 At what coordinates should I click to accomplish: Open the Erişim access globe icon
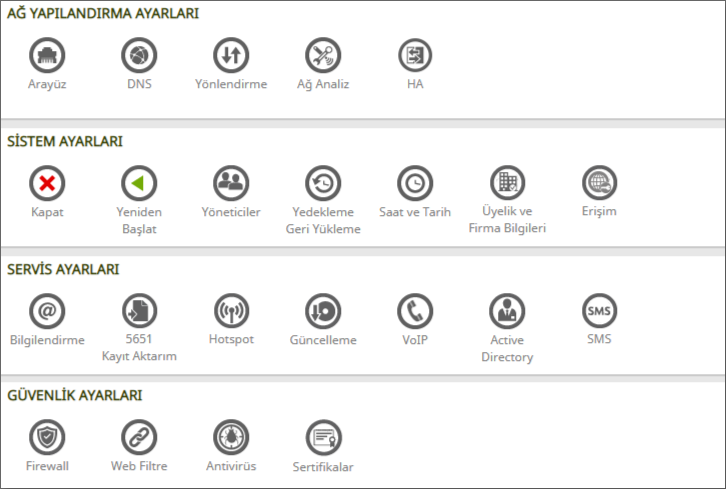[599, 182]
